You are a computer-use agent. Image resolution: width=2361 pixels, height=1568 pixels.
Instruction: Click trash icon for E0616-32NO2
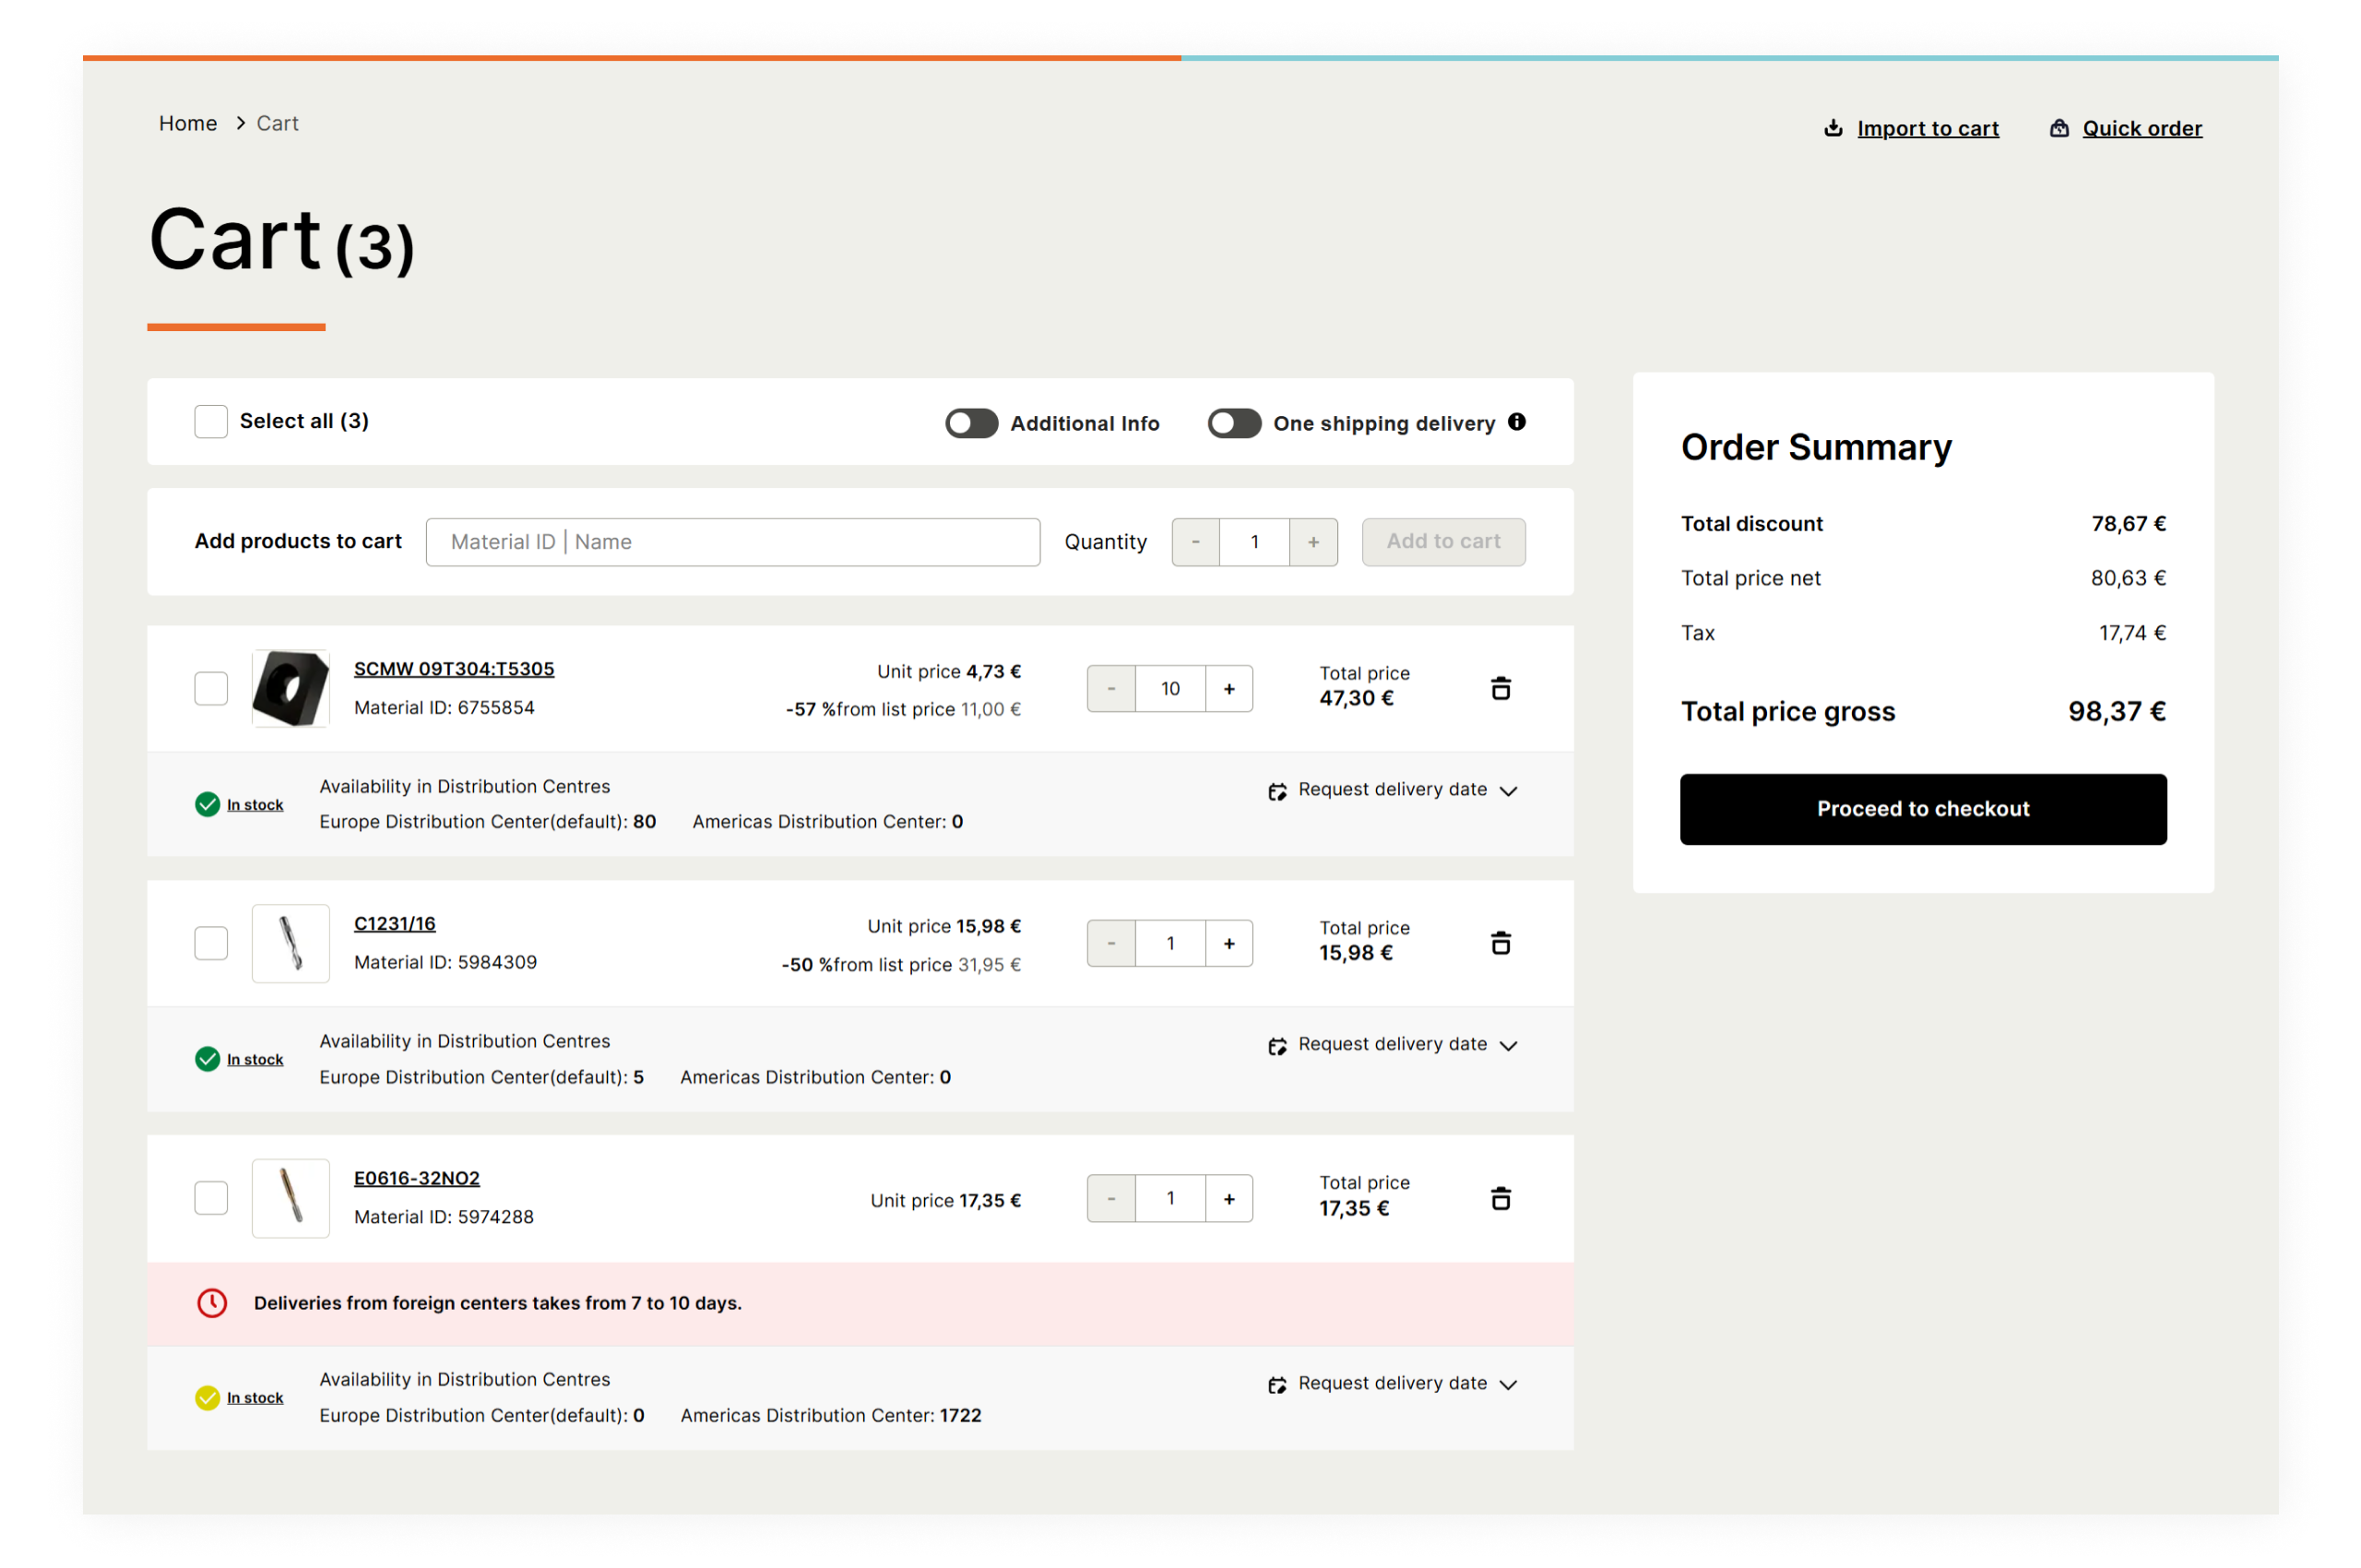point(1500,1198)
